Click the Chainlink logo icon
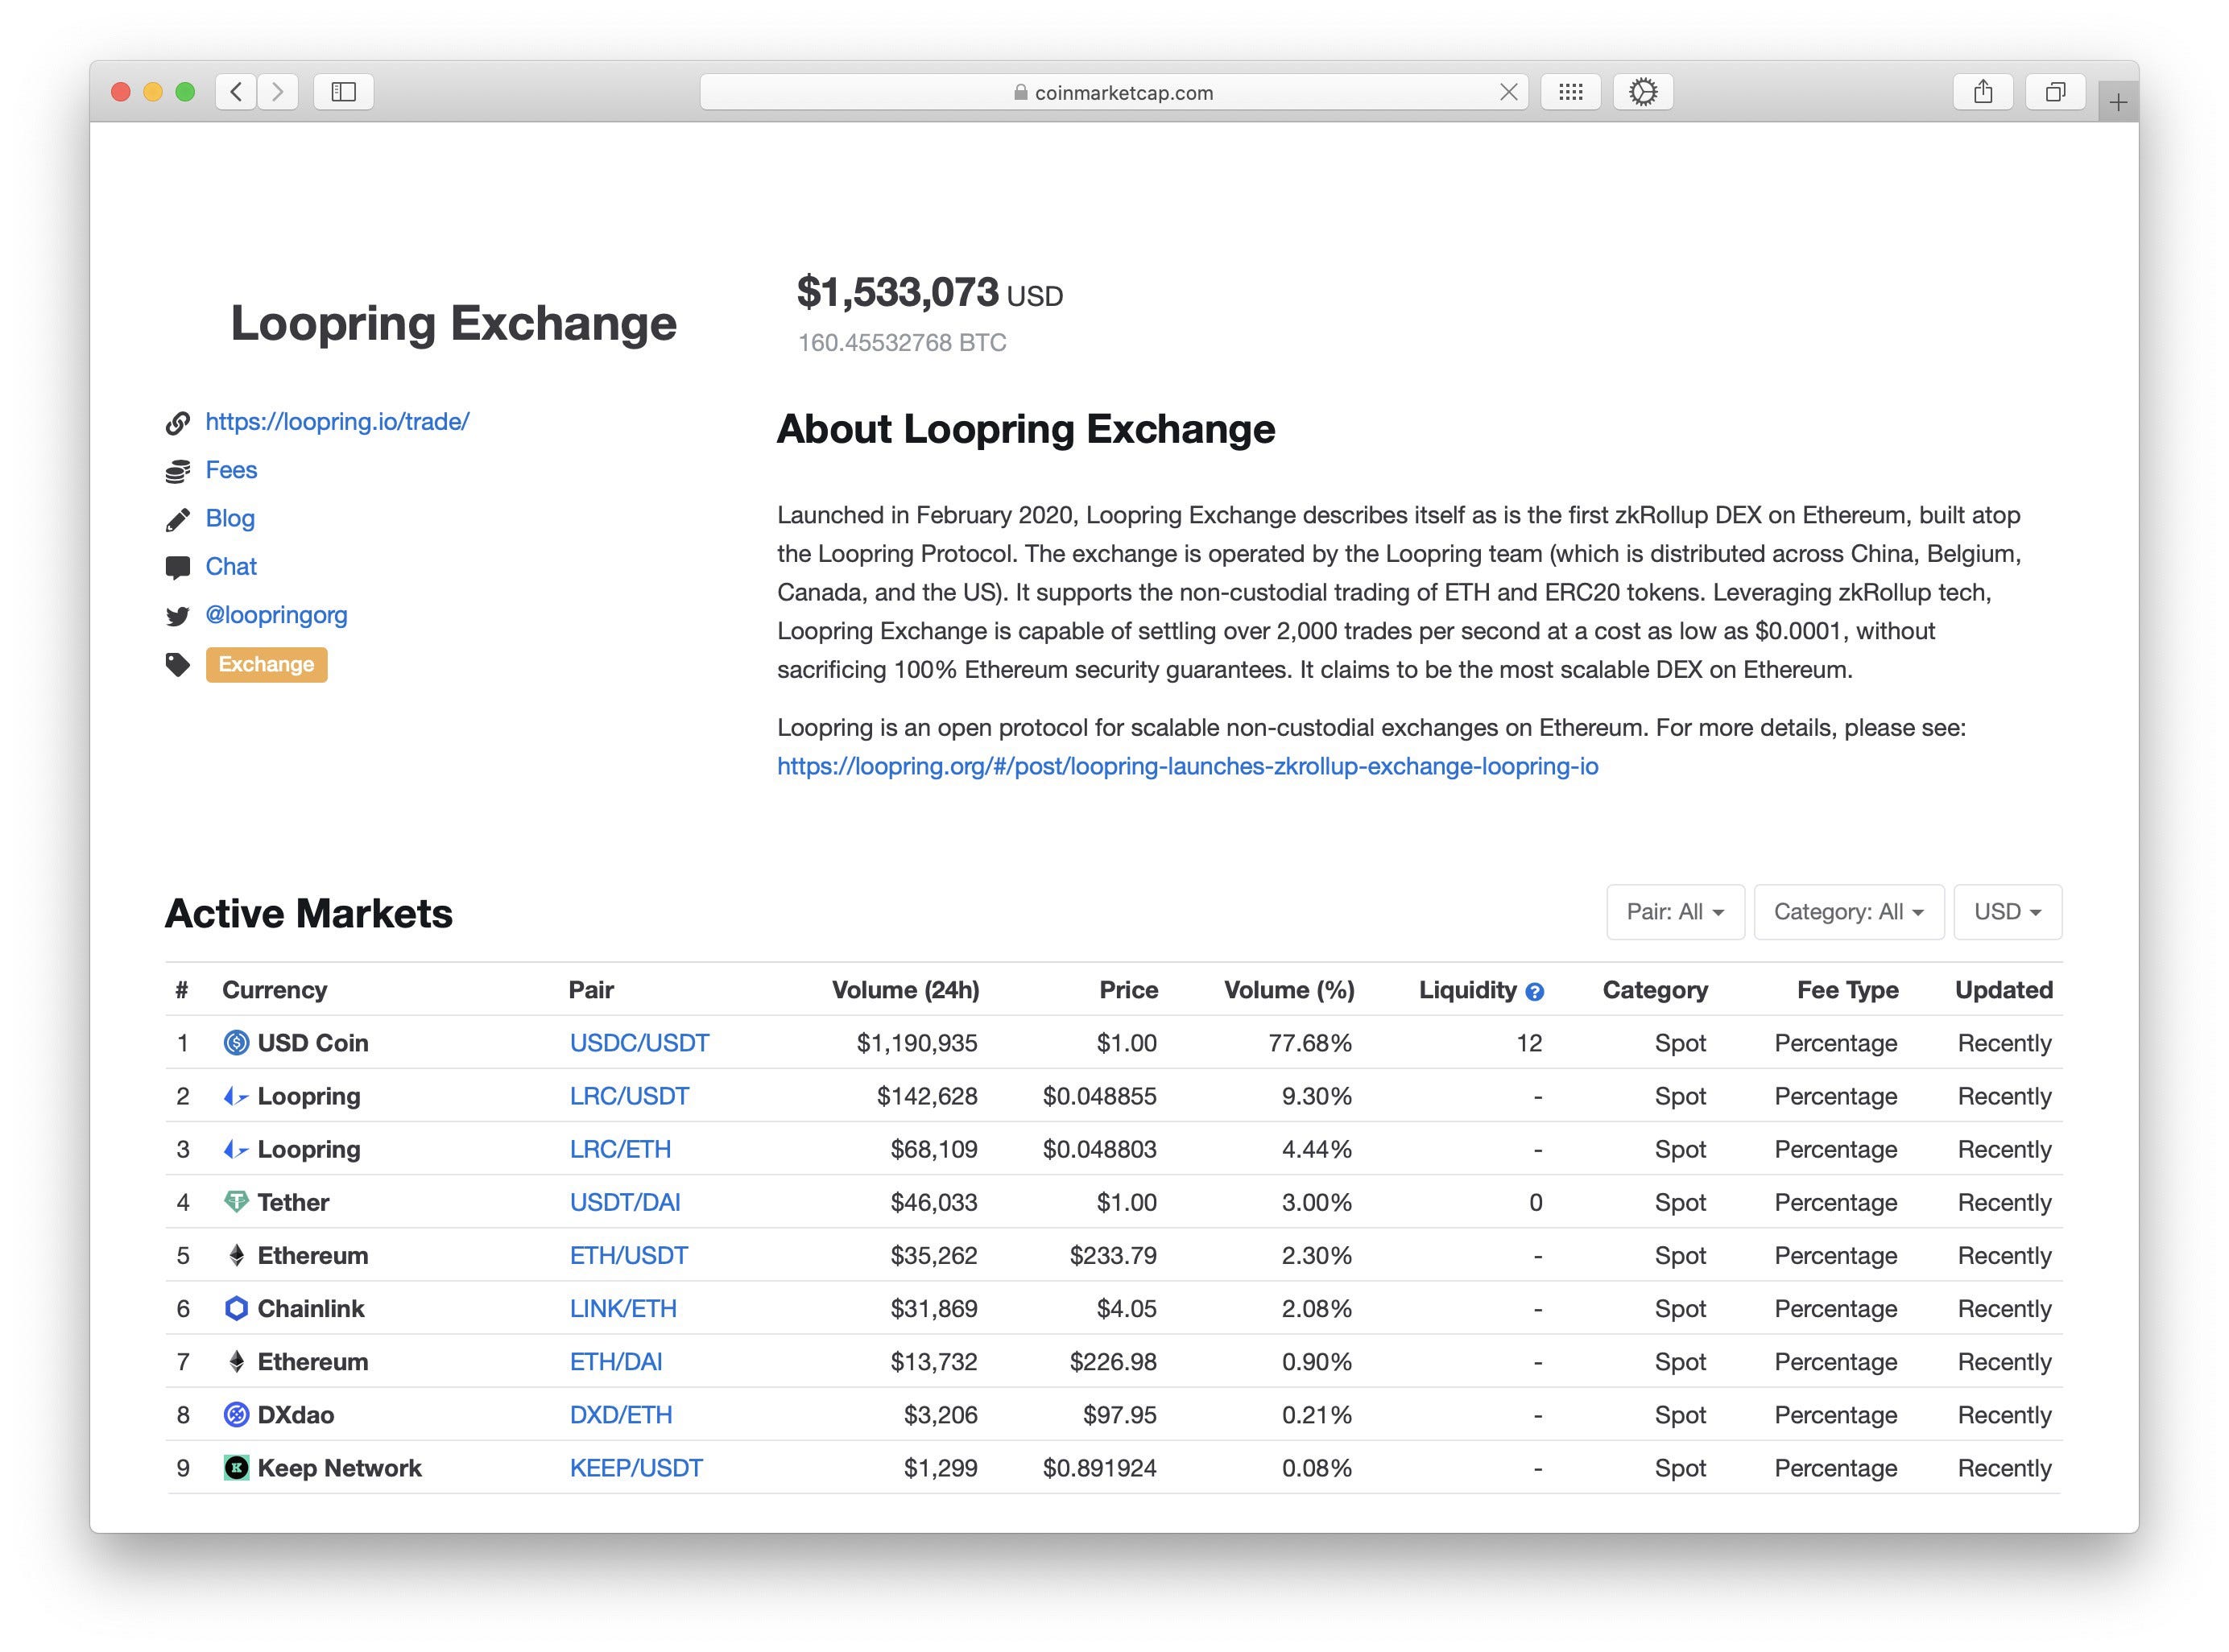Screen dimensions: 2229x1652 236,1308
